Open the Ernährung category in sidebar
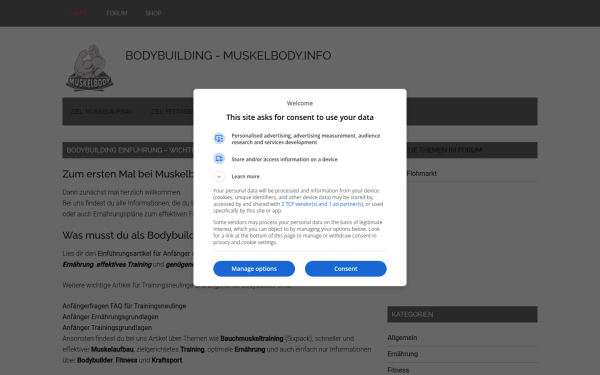This screenshot has height=375, width=600. click(x=403, y=354)
